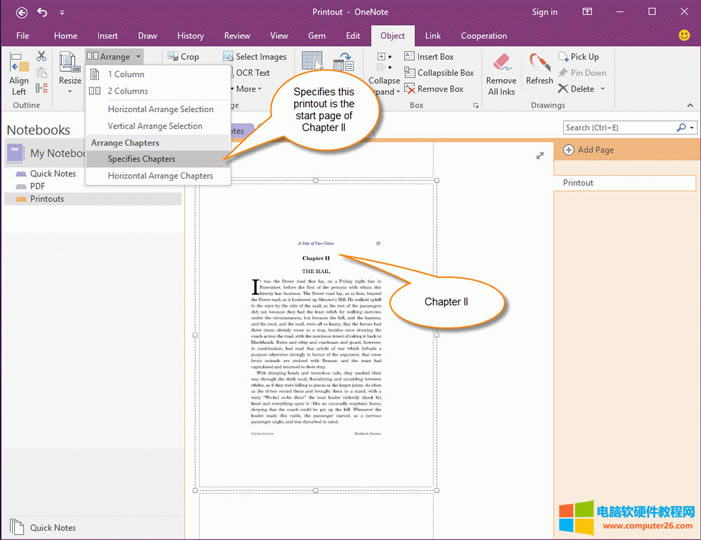This screenshot has width=701, height=540.
Task: Switch to the Gem ribbon tab
Action: pyautogui.click(x=316, y=36)
